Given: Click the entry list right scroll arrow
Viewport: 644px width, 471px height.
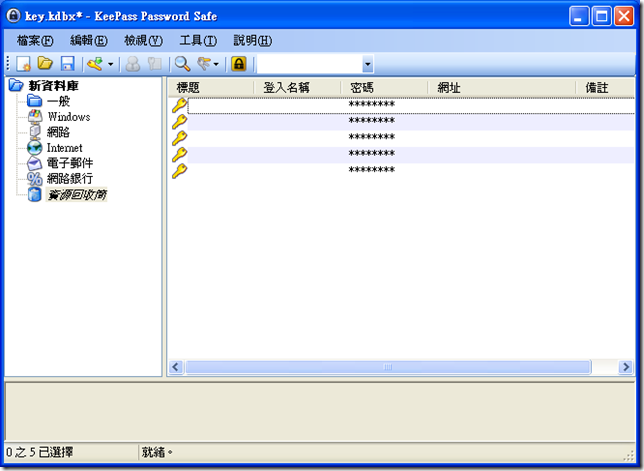Looking at the screenshot, I should [x=626, y=367].
